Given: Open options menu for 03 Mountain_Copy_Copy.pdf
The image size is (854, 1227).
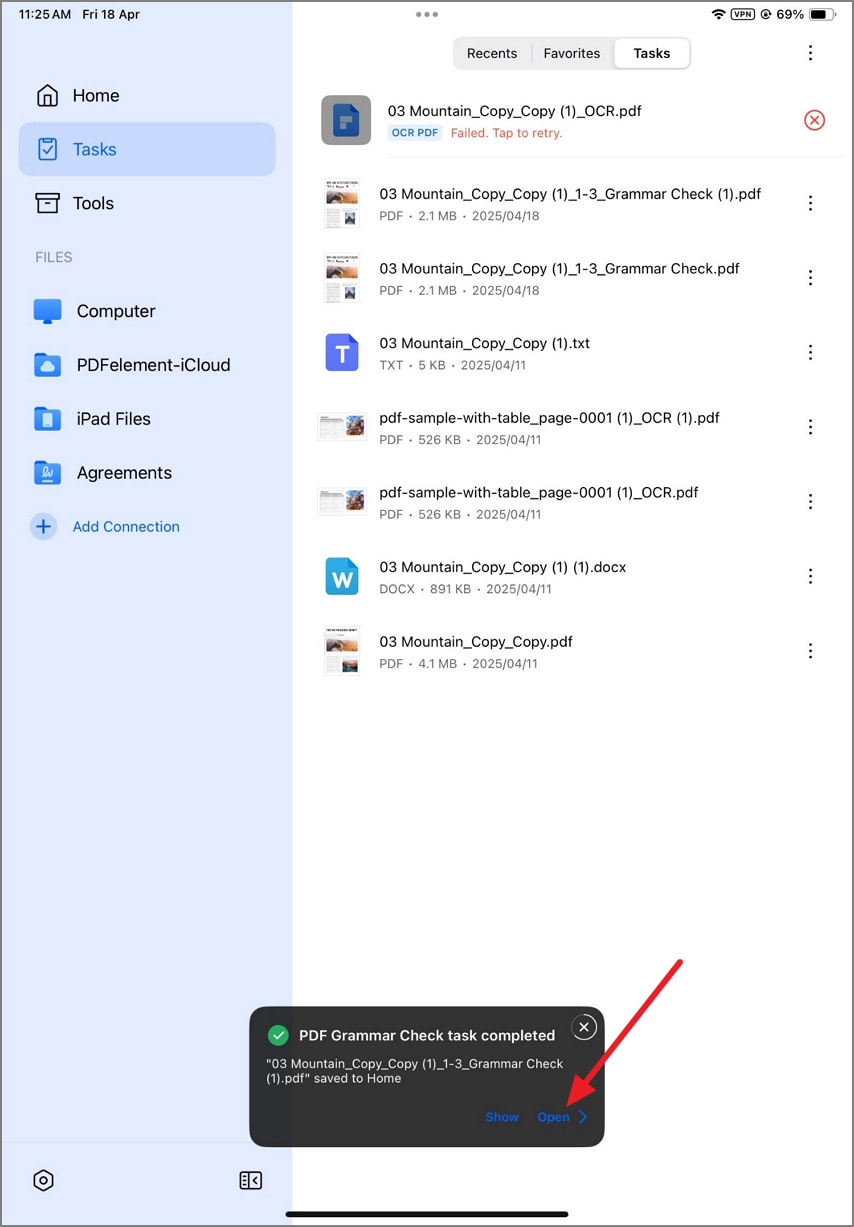Looking at the screenshot, I should [x=810, y=651].
